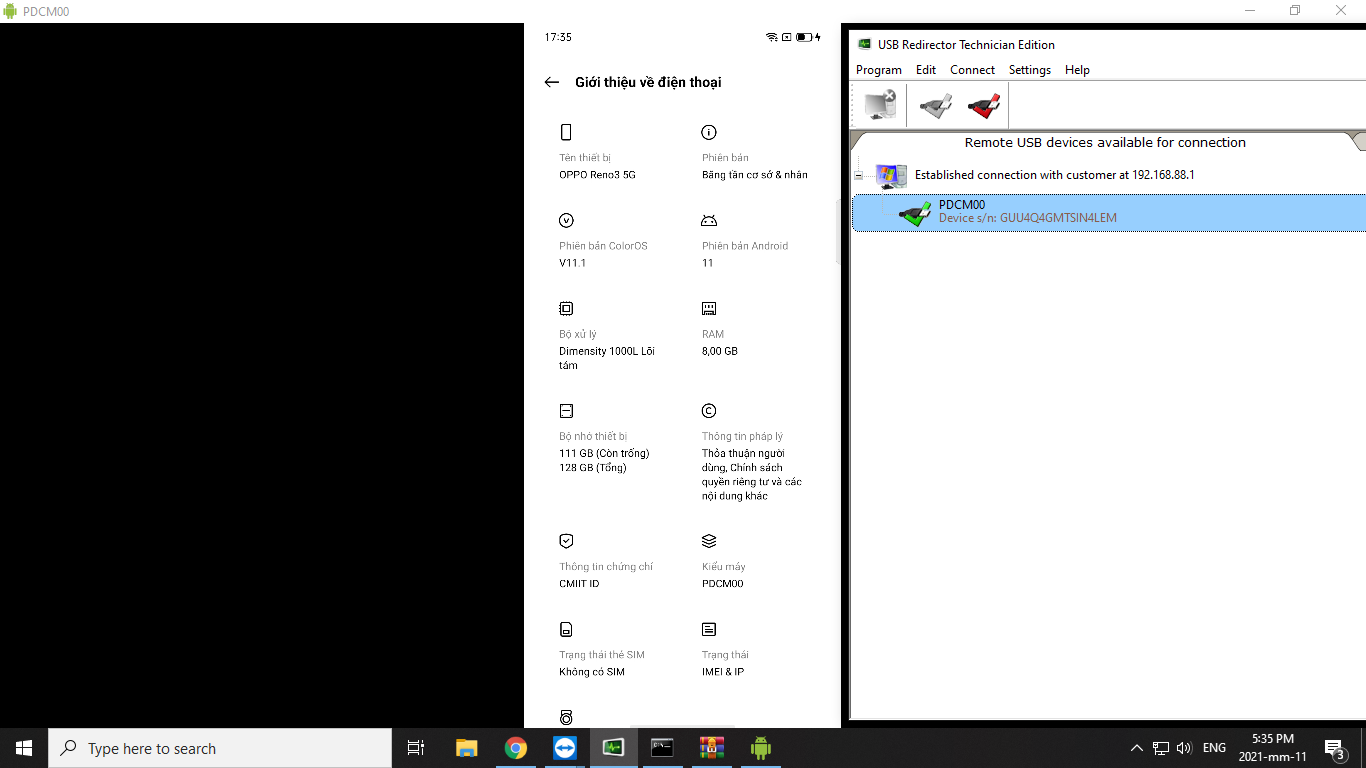Open the Connect menu

coord(972,70)
